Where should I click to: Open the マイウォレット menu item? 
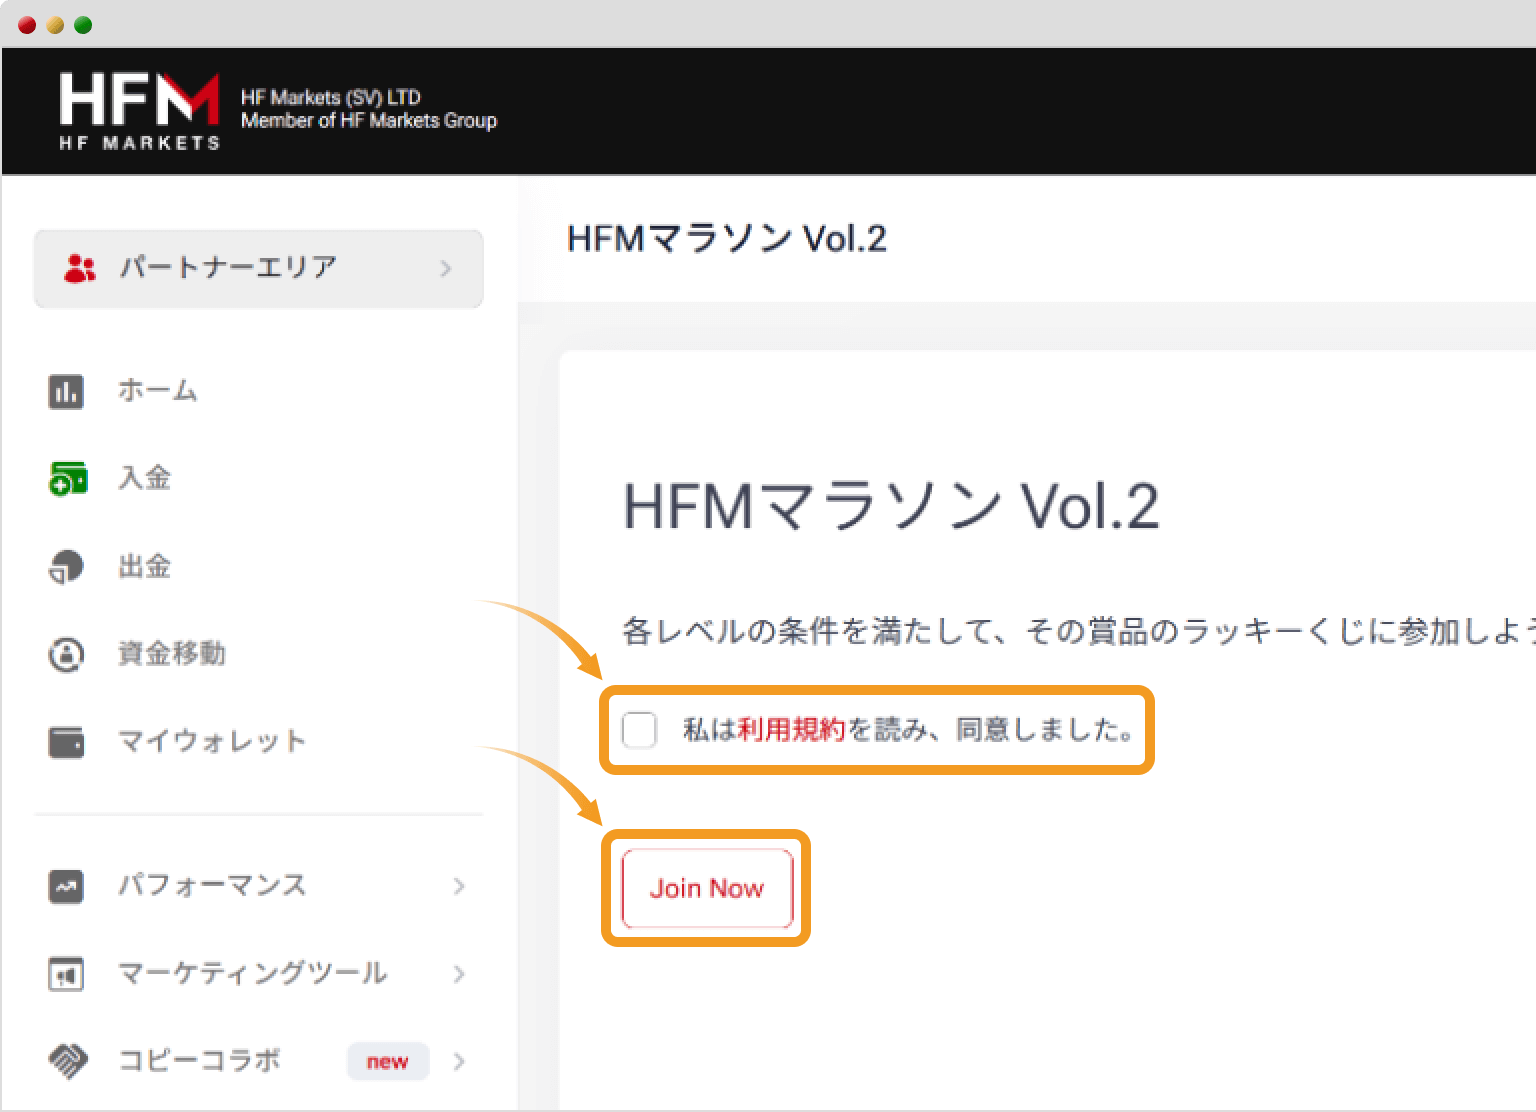point(211,741)
